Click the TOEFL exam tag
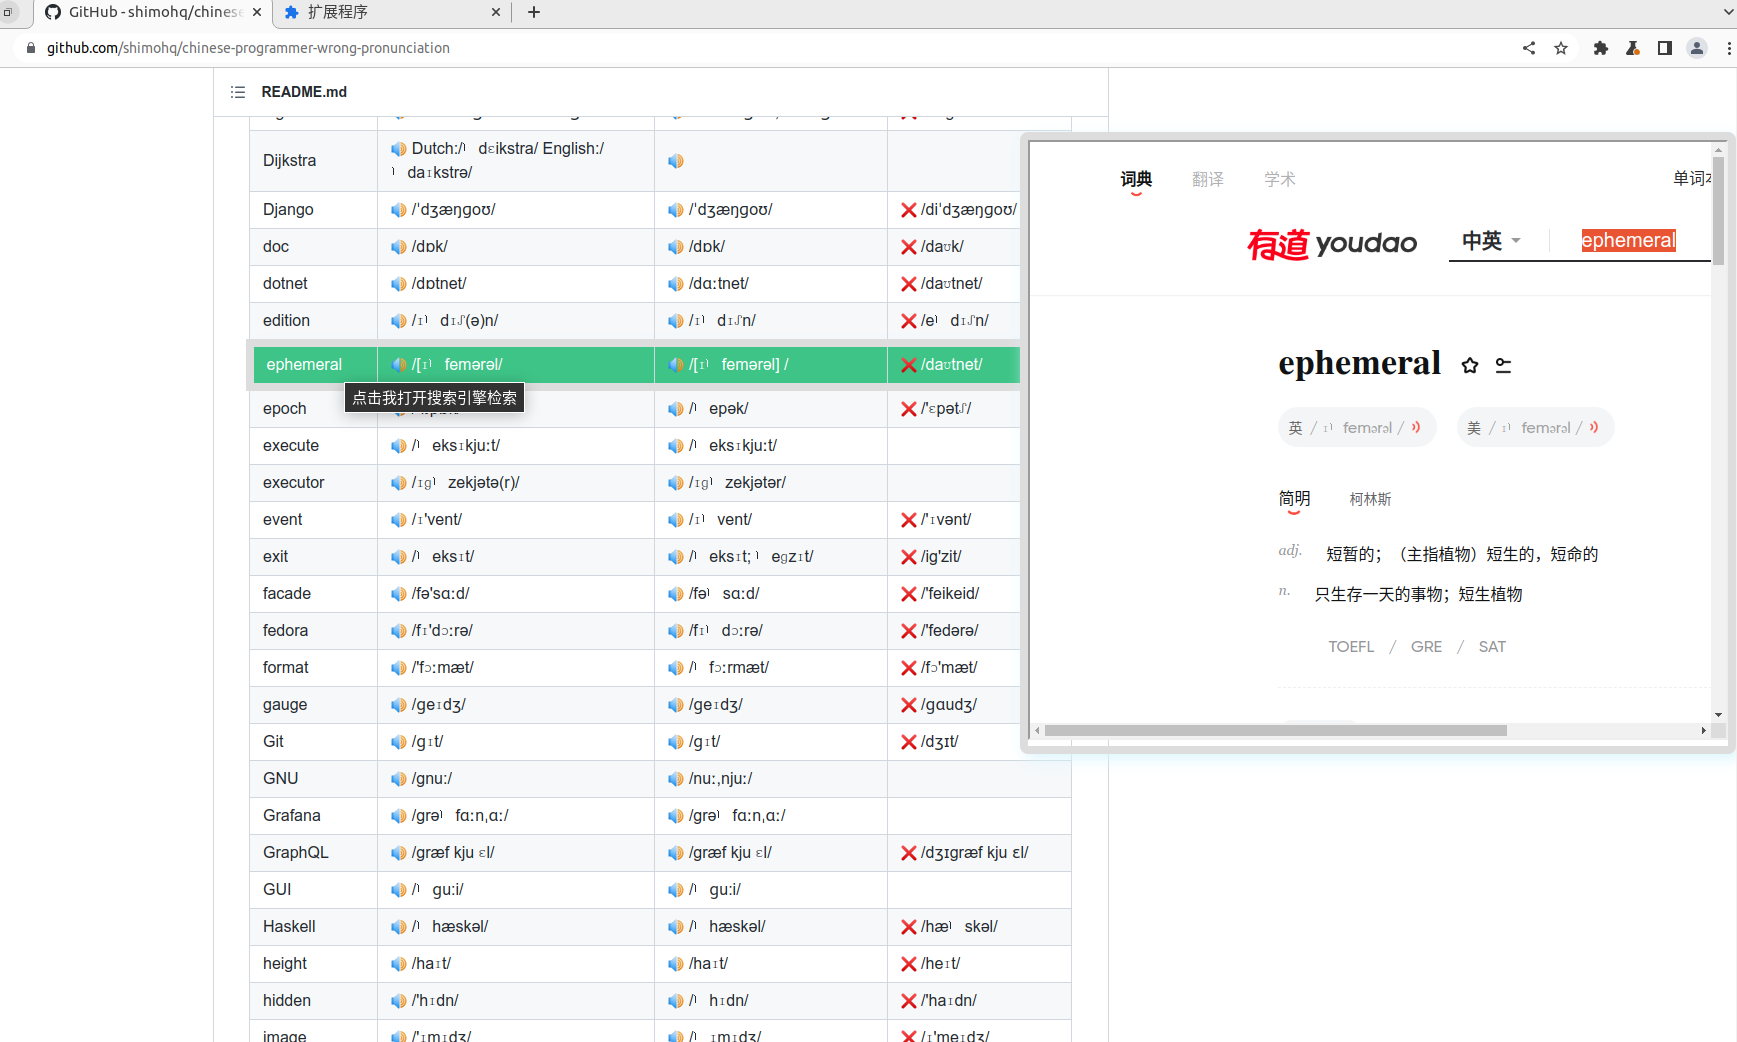The width and height of the screenshot is (1737, 1042). point(1351,647)
